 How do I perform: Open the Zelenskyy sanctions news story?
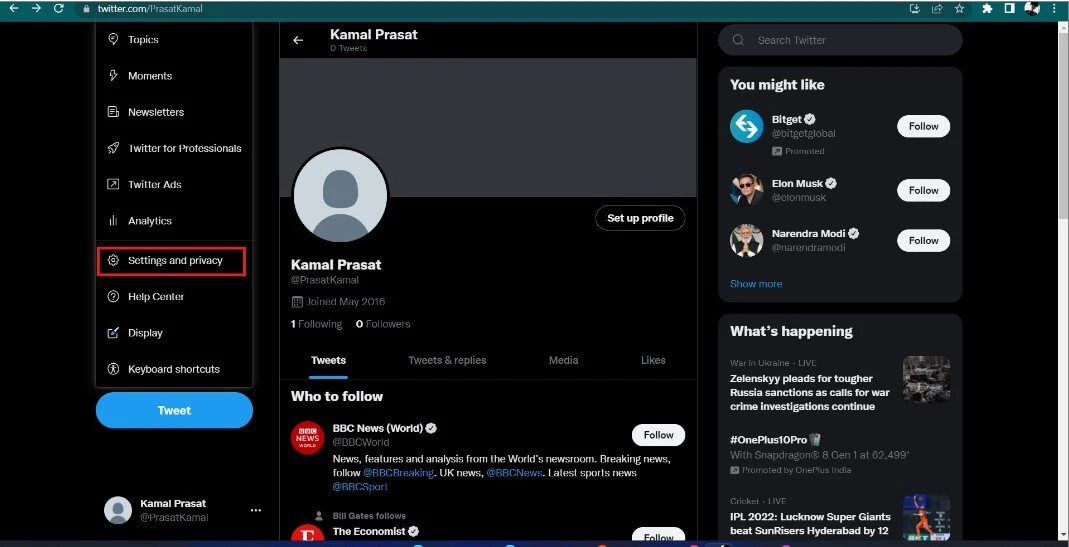(810, 392)
